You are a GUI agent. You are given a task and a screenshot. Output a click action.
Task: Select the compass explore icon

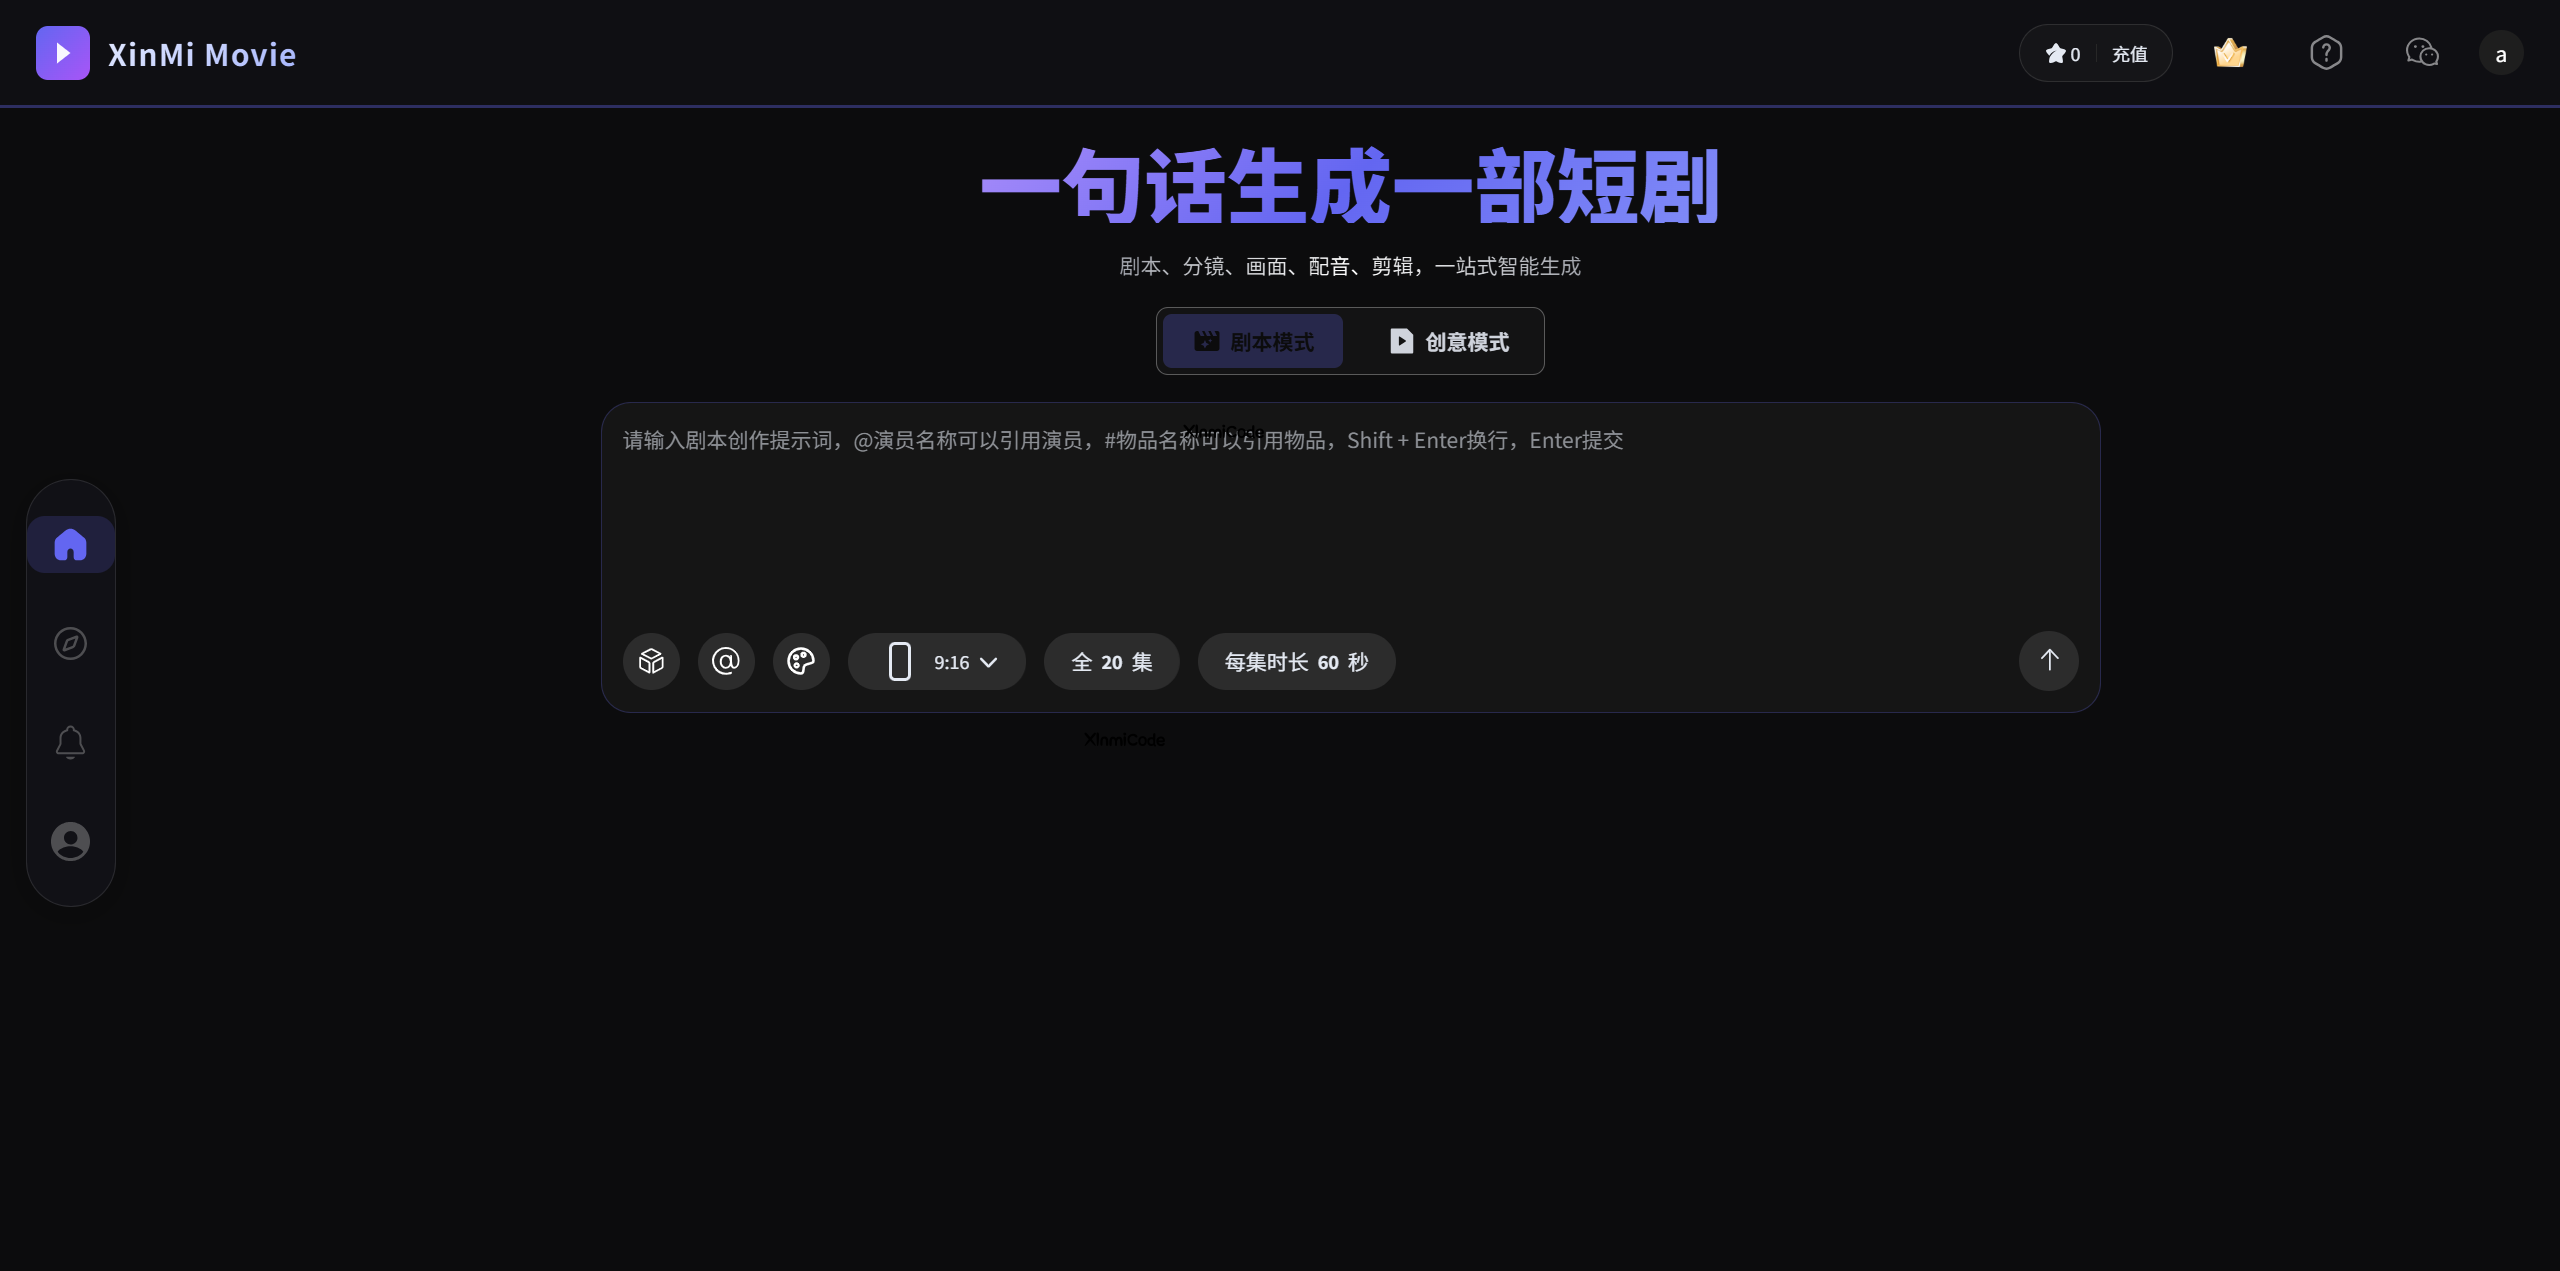click(x=70, y=643)
